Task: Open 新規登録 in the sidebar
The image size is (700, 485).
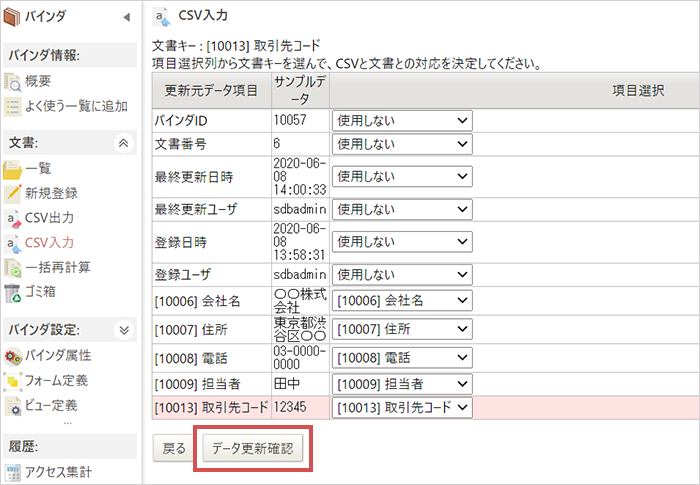Action: pyautogui.click(x=51, y=193)
